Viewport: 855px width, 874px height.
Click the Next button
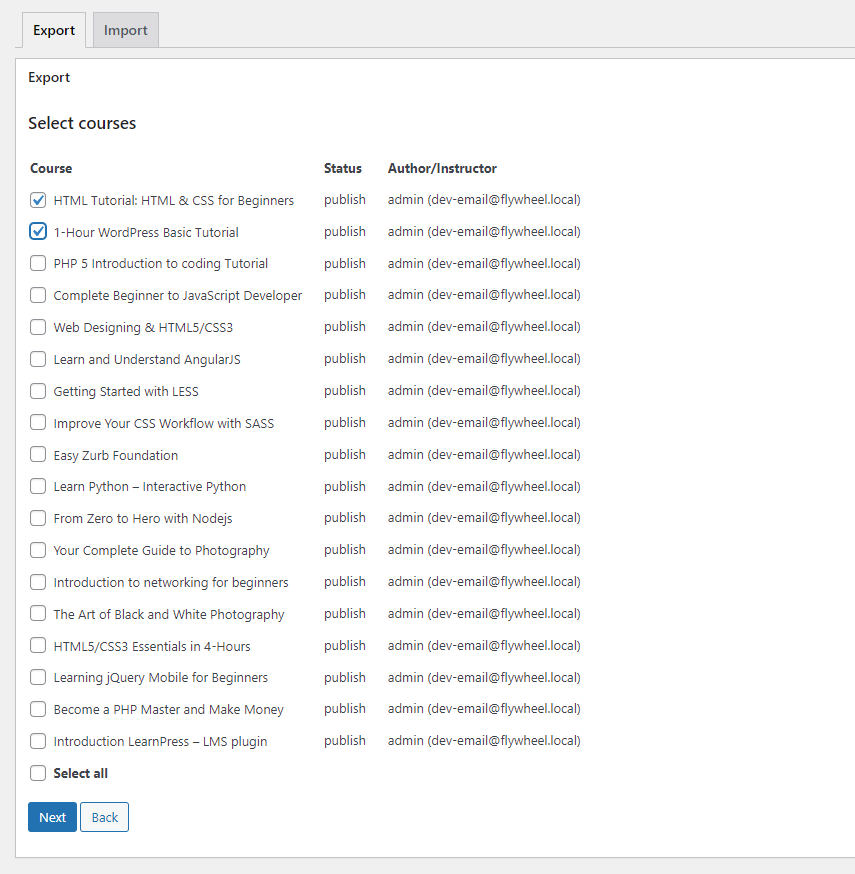(52, 817)
